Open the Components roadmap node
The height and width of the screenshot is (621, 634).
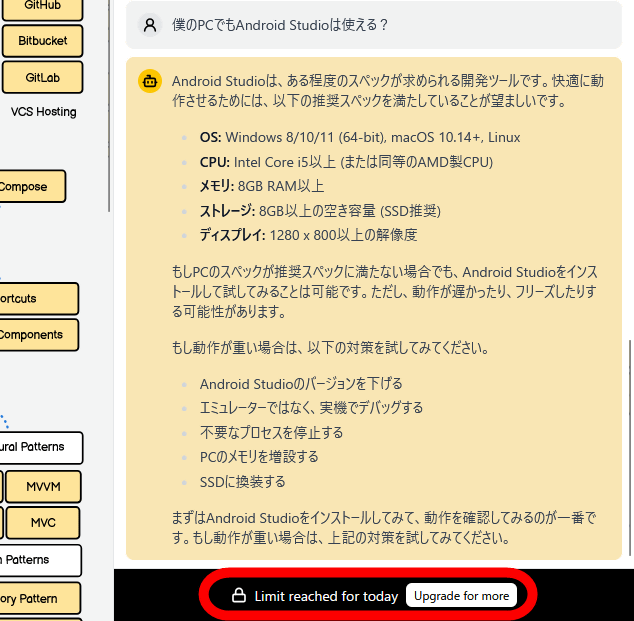pyautogui.click(x=39, y=335)
